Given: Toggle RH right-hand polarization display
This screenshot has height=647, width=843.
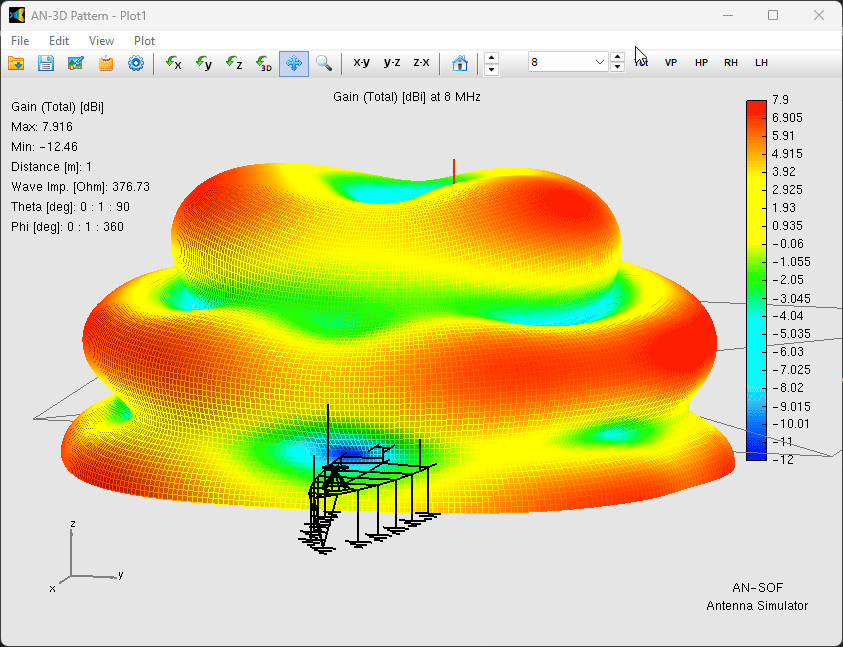Looking at the screenshot, I should (731, 63).
